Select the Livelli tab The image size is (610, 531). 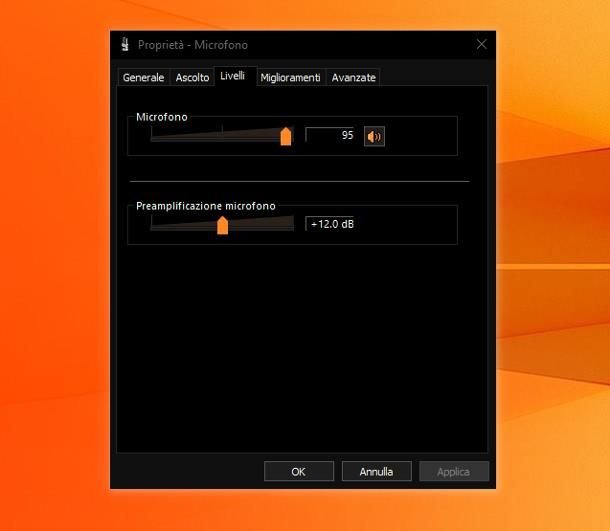pos(235,76)
